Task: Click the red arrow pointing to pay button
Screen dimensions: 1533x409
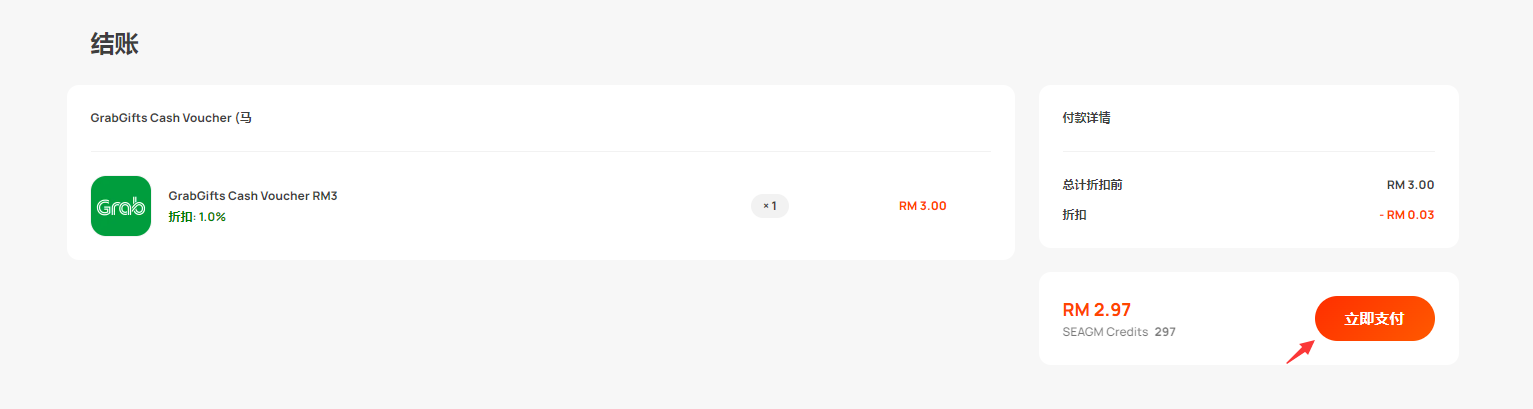Action: pos(1299,351)
